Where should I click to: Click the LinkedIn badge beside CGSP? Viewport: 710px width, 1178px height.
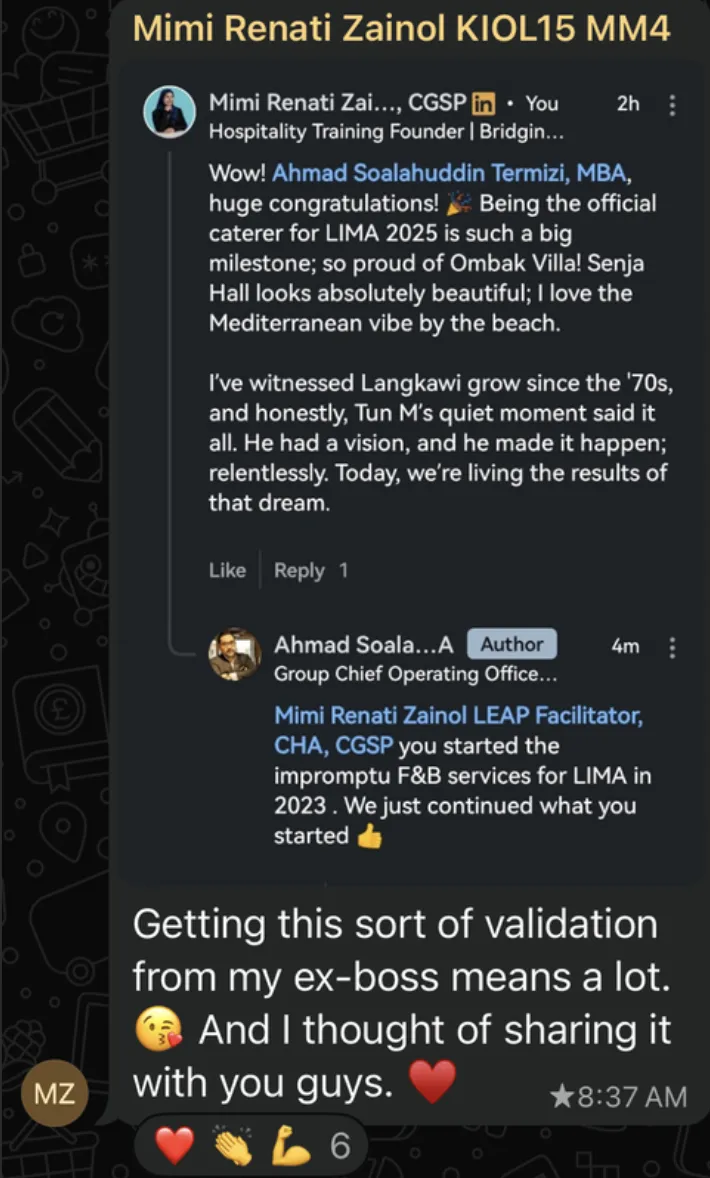484,103
